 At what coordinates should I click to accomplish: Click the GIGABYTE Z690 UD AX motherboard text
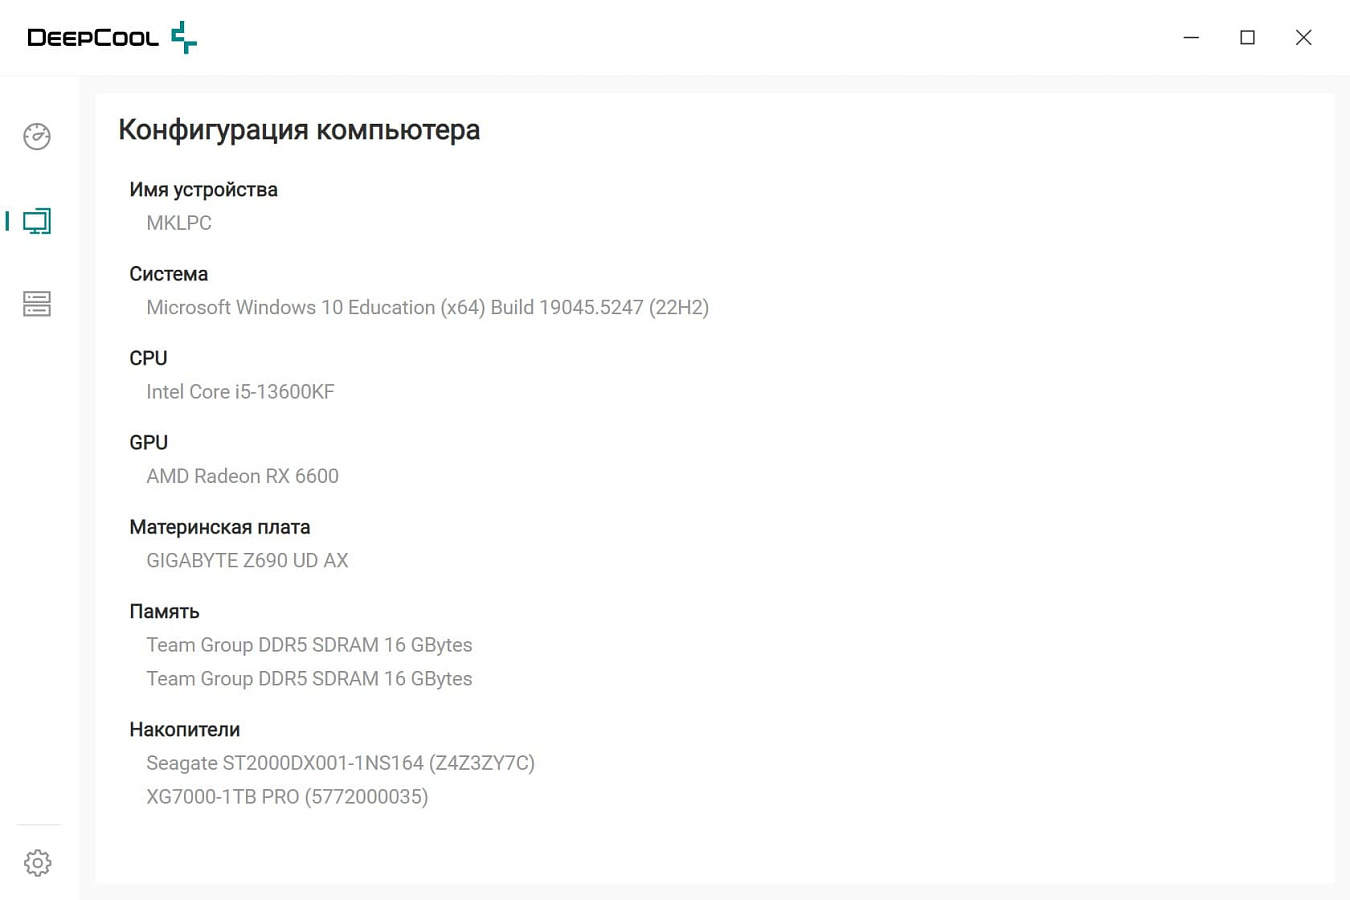click(x=247, y=561)
